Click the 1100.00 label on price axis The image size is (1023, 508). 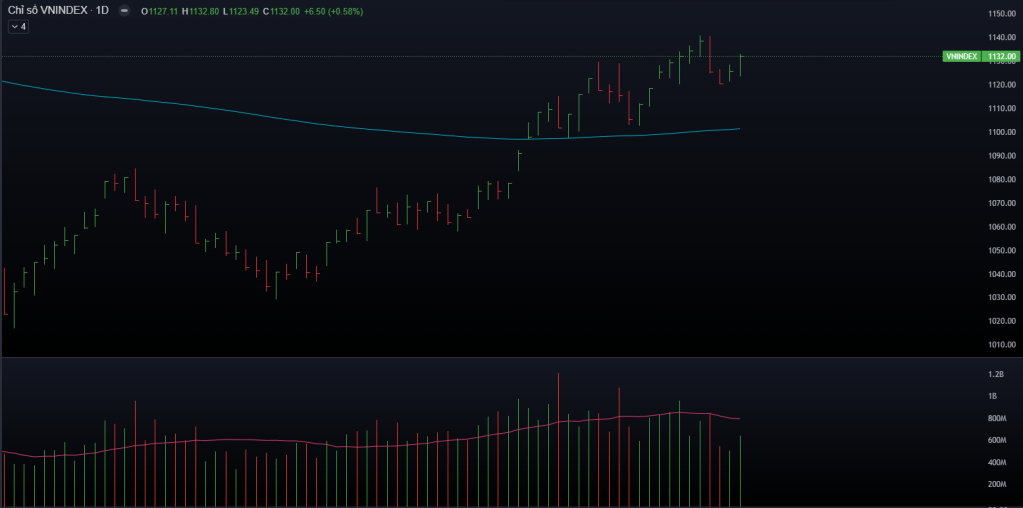pyautogui.click(x=1002, y=132)
